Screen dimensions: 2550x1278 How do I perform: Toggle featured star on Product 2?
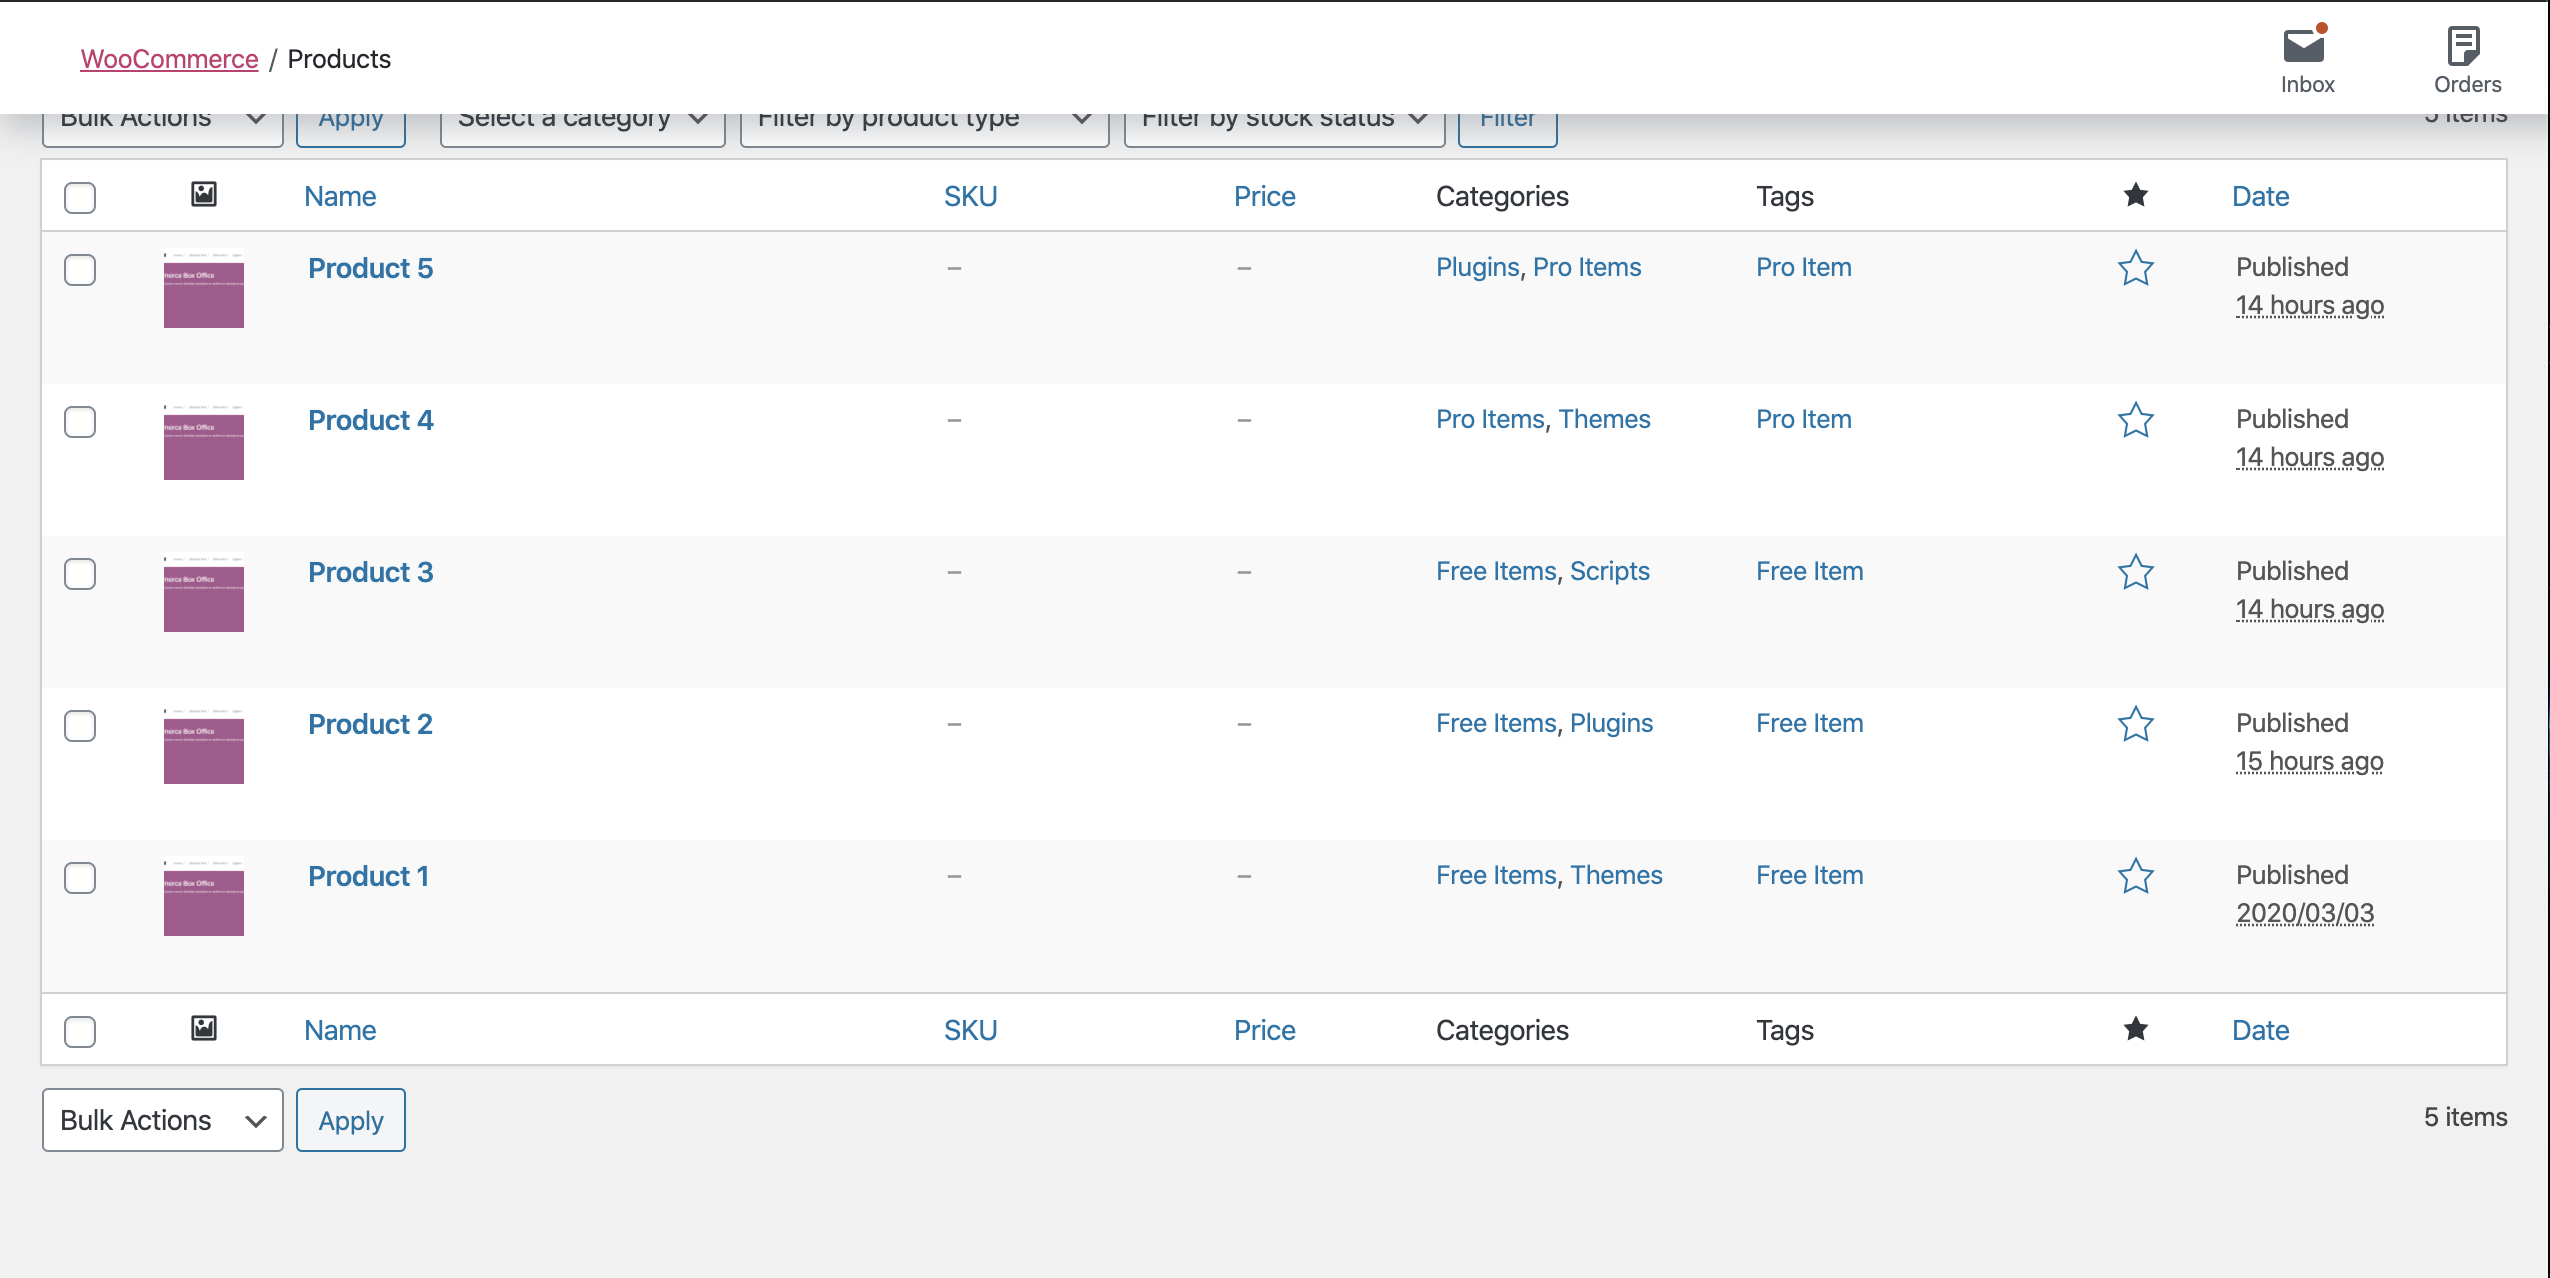point(2135,724)
